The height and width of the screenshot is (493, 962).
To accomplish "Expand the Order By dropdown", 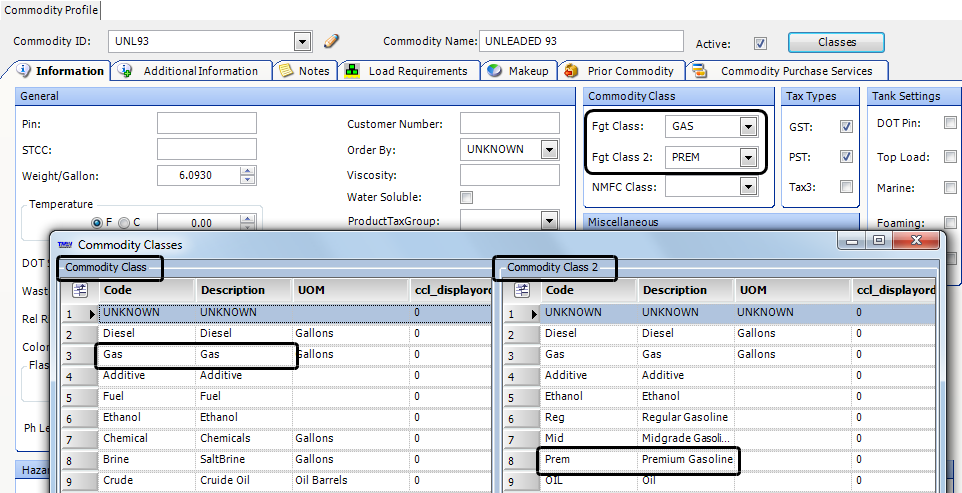I will [548, 150].
